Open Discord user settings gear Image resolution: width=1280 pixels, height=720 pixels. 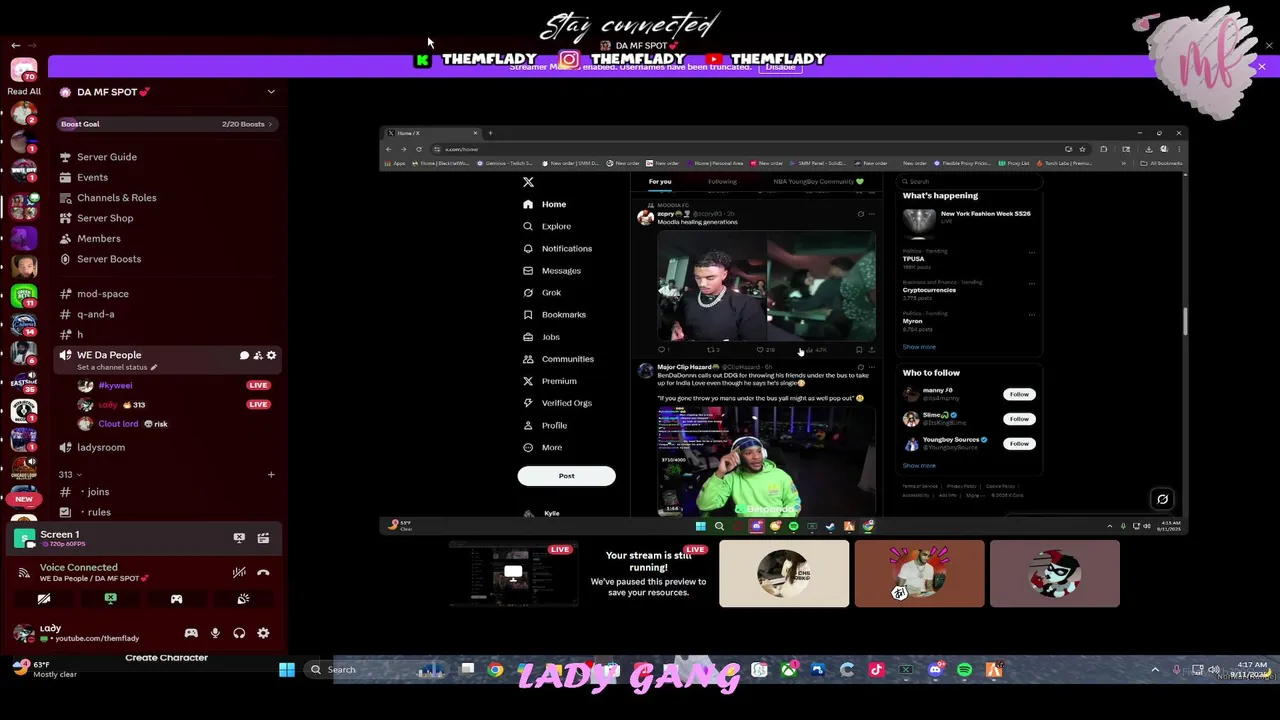[x=263, y=633]
